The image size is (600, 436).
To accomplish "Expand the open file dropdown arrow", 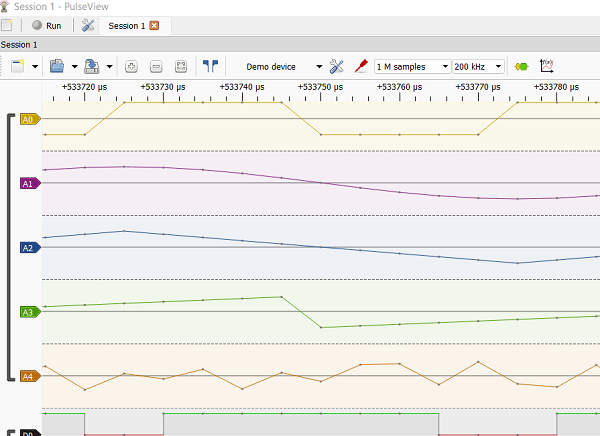I will coord(74,67).
